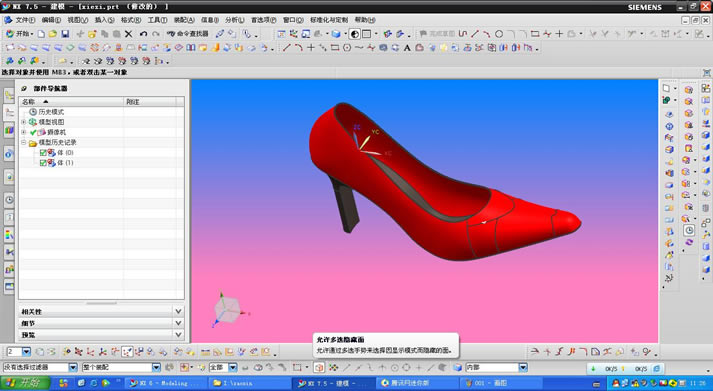Image resolution: width=713 pixels, height=391 pixels.
Task: Click the Open file folder icon
Action: pos(53,34)
